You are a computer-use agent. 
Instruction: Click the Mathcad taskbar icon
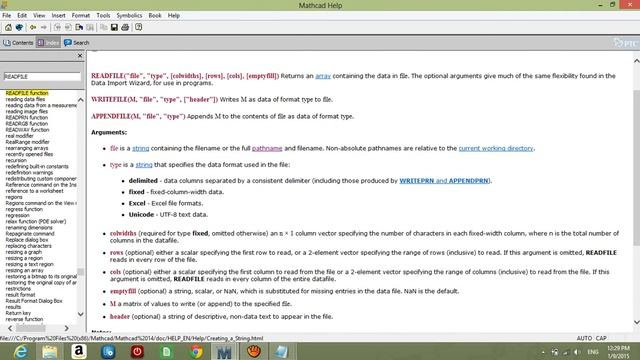click(224, 351)
